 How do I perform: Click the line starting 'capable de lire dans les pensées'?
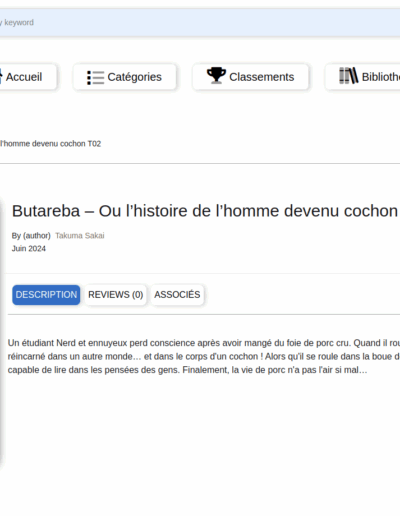point(187,370)
